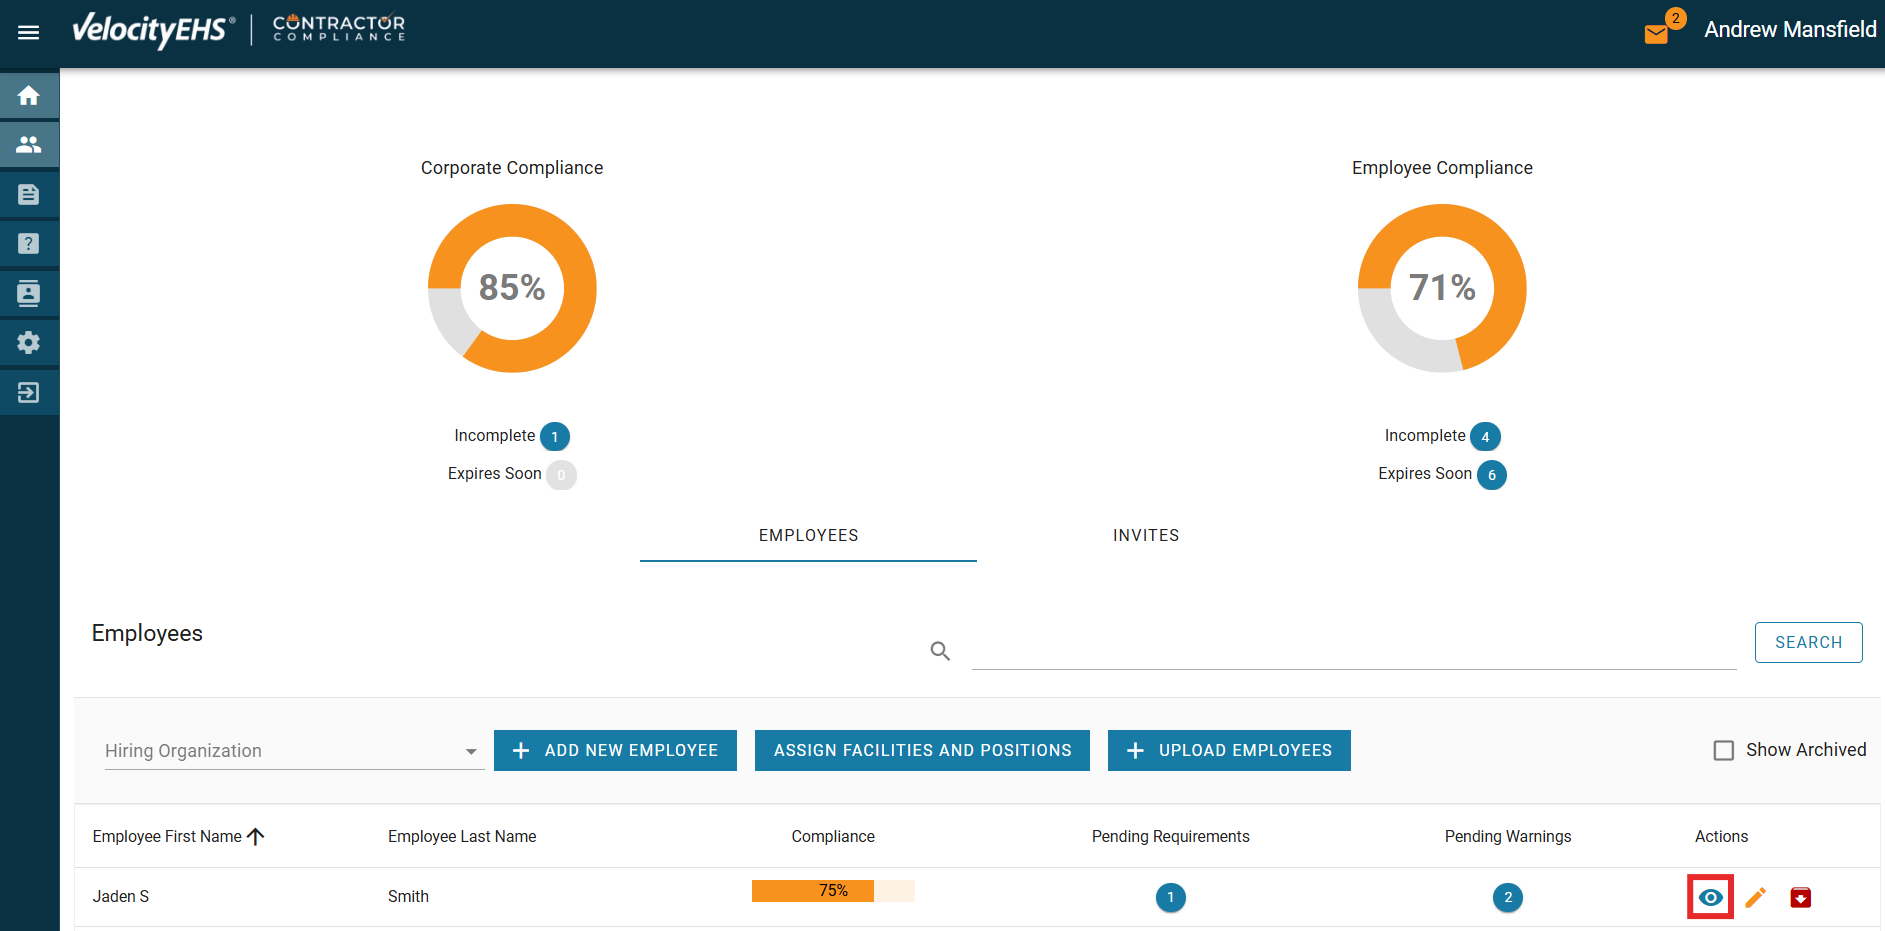Viewport: 1885px width, 931px height.
Task: Edit Jaden S with pencil icon
Action: click(1755, 897)
